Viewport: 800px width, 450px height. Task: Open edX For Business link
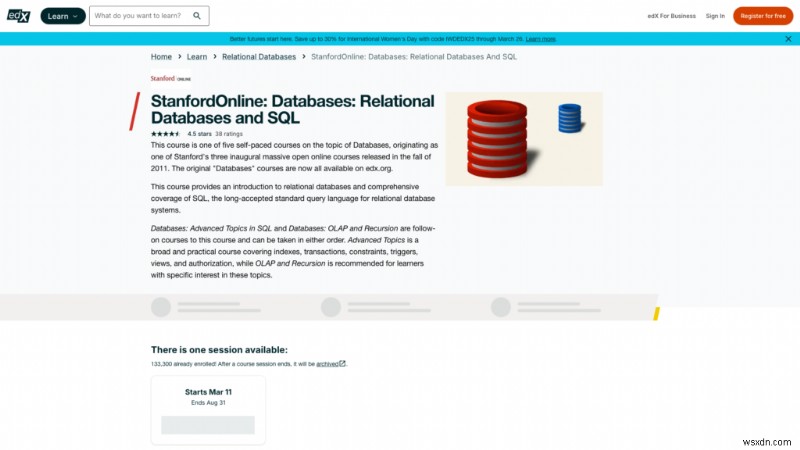[x=671, y=16]
